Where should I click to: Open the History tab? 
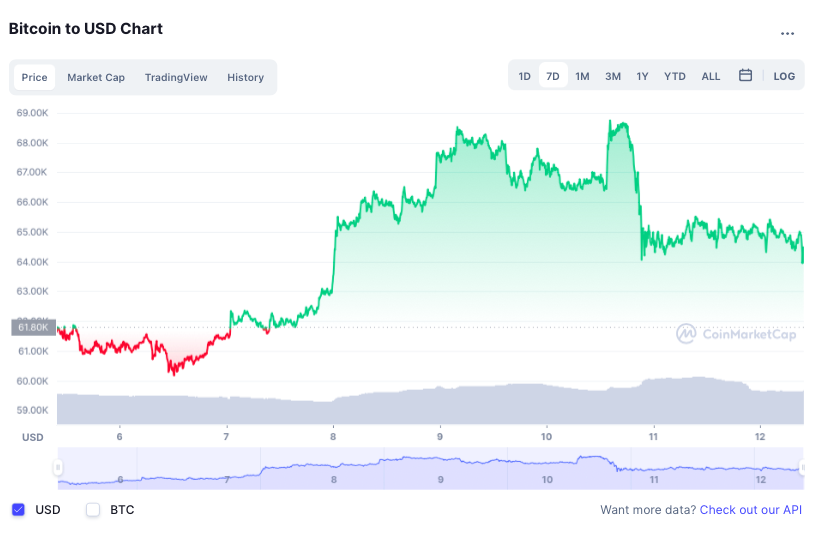(245, 77)
